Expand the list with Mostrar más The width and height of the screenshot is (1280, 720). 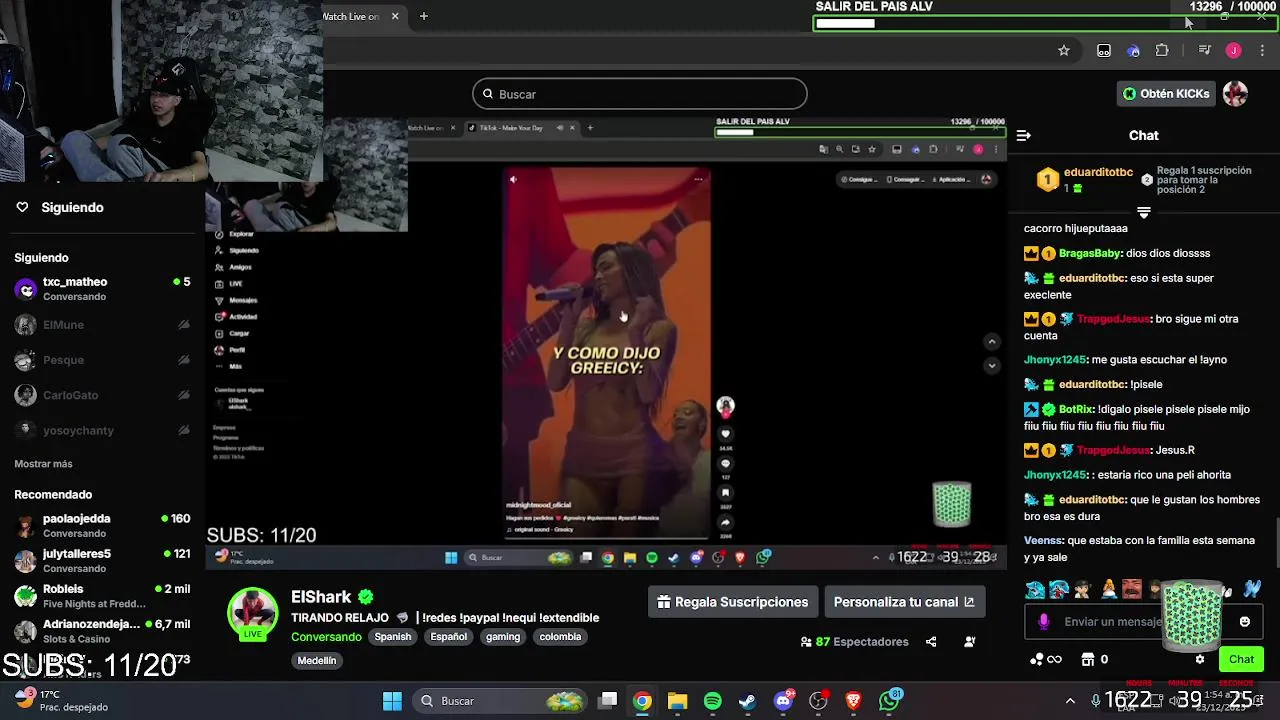[x=43, y=464]
